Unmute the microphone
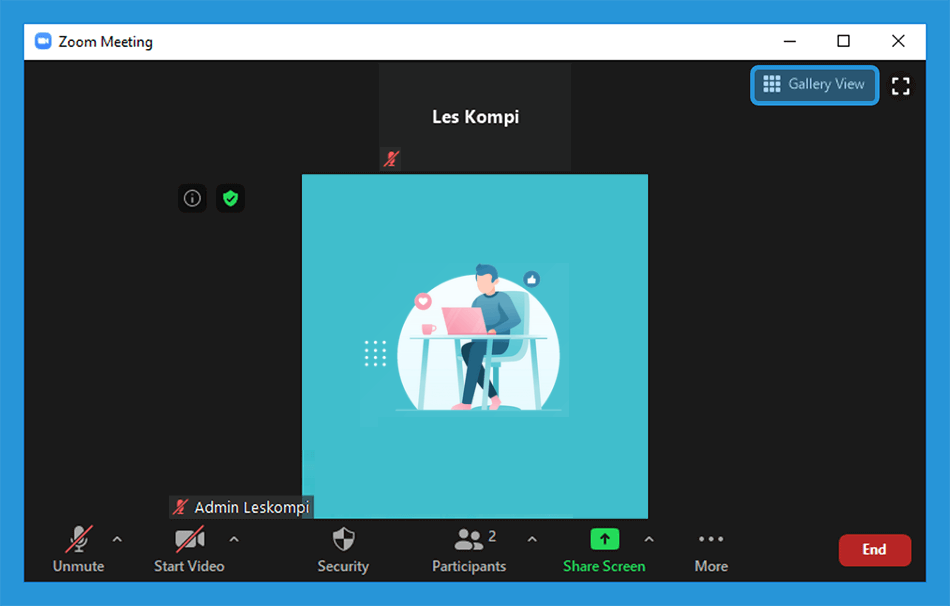Image resolution: width=950 pixels, height=606 pixels. click(x=78, y=549)
